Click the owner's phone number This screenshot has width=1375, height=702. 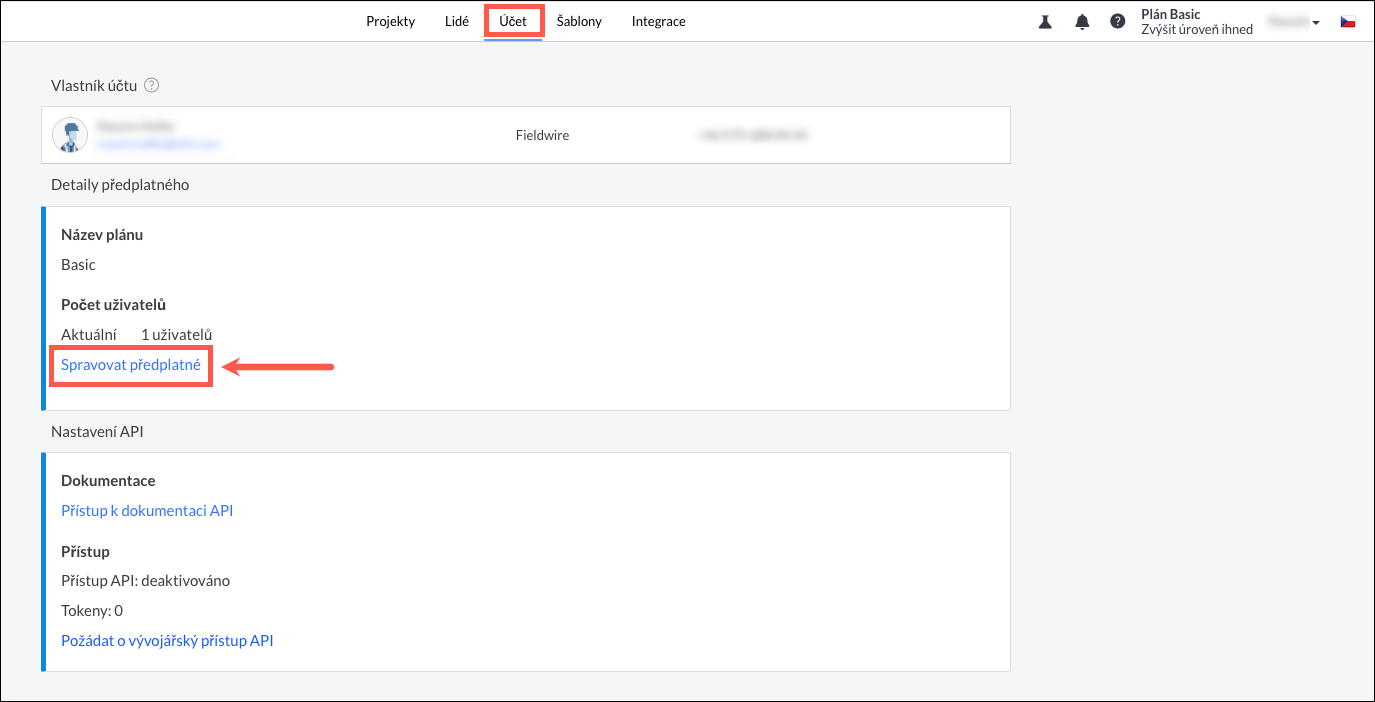coord(752,135)
